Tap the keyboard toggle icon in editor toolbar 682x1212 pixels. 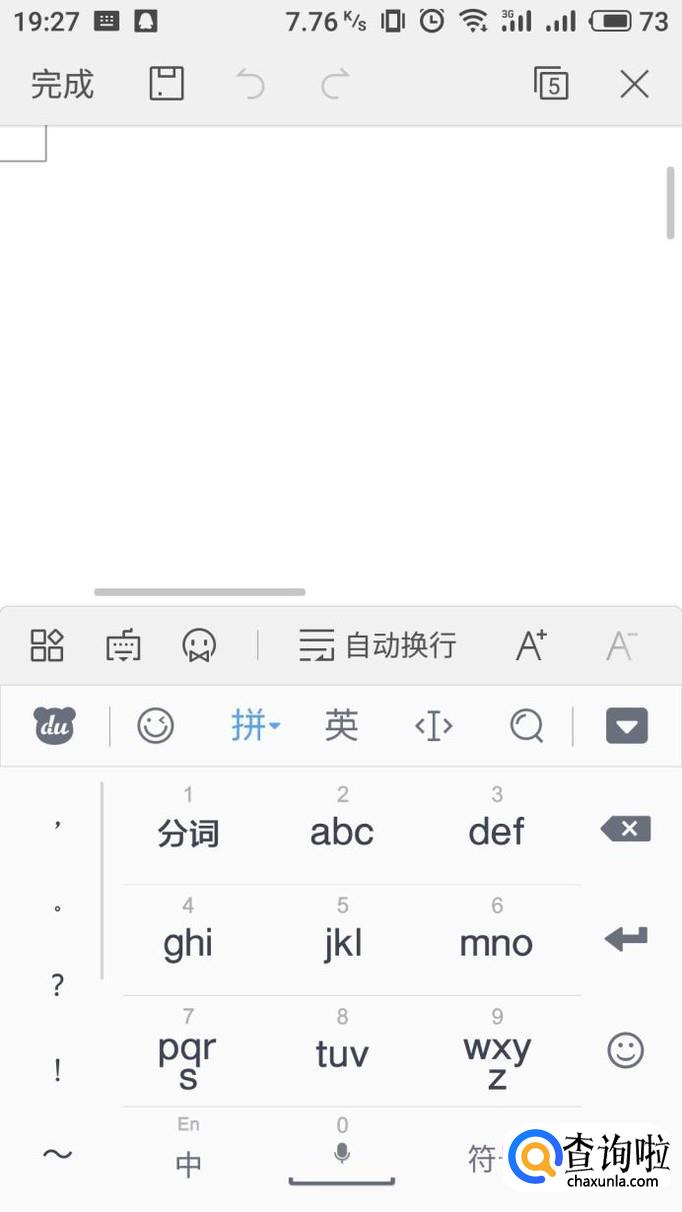coord(123,646)
